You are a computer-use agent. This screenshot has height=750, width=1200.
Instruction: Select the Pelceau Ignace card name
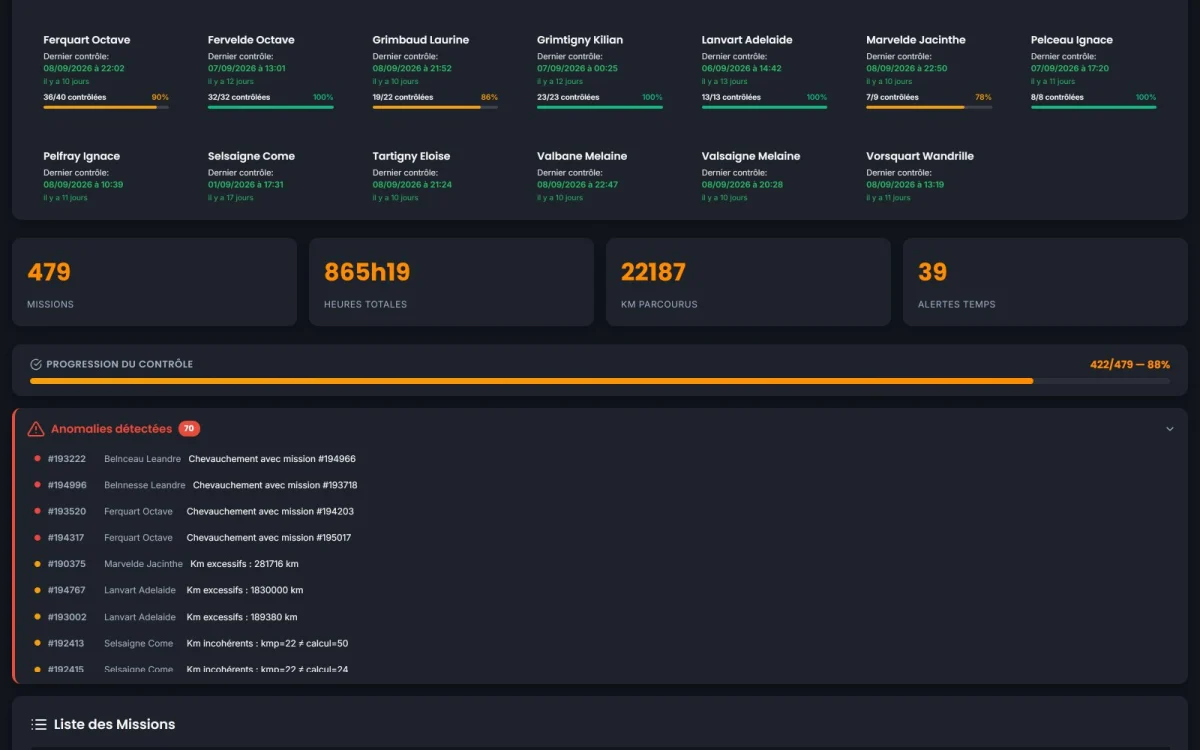1072,40
